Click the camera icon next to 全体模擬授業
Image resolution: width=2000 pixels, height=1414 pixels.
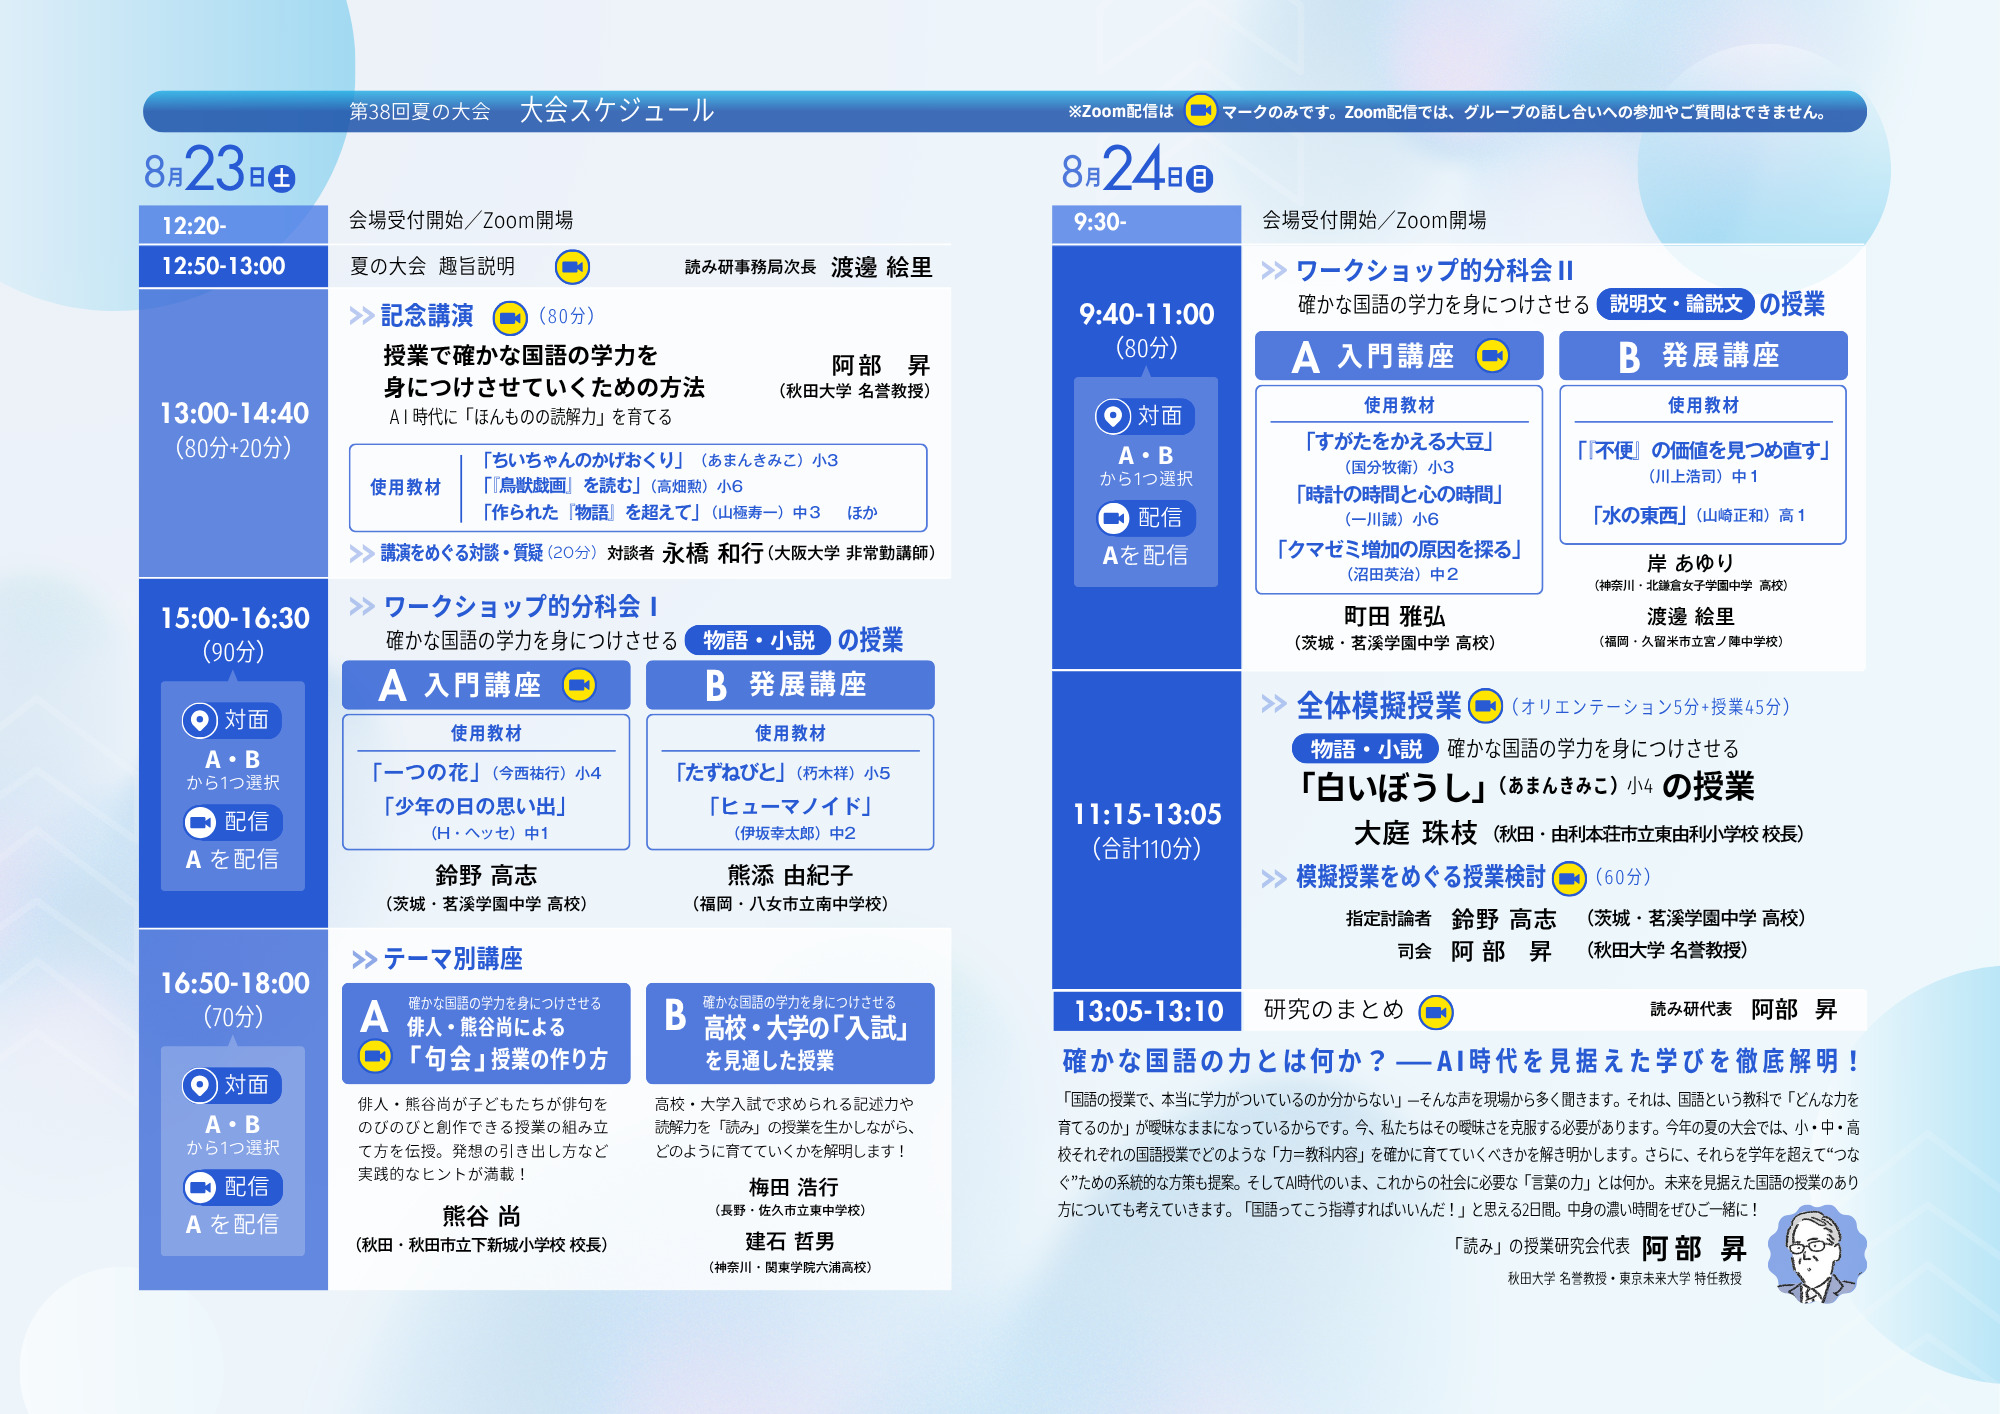(1485, 706)
